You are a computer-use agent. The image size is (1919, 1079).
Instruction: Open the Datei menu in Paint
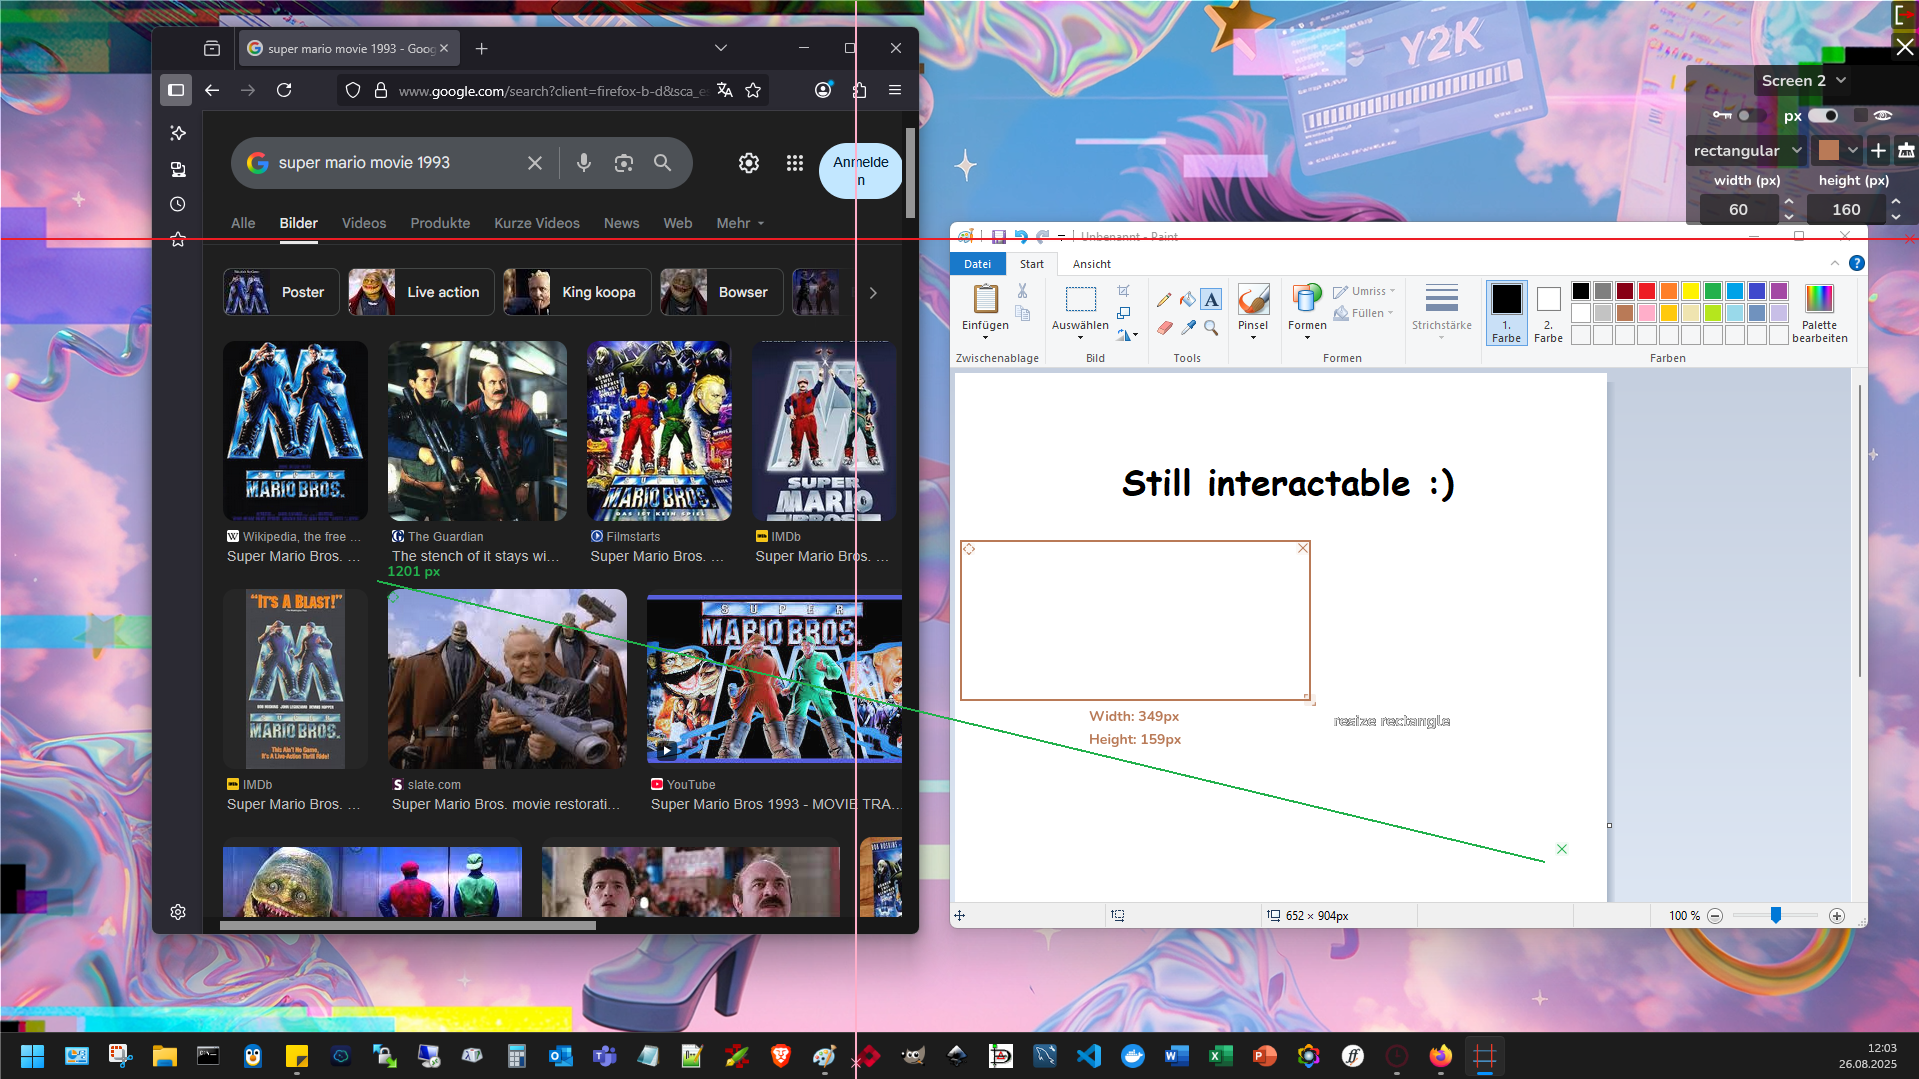point(977,264)
